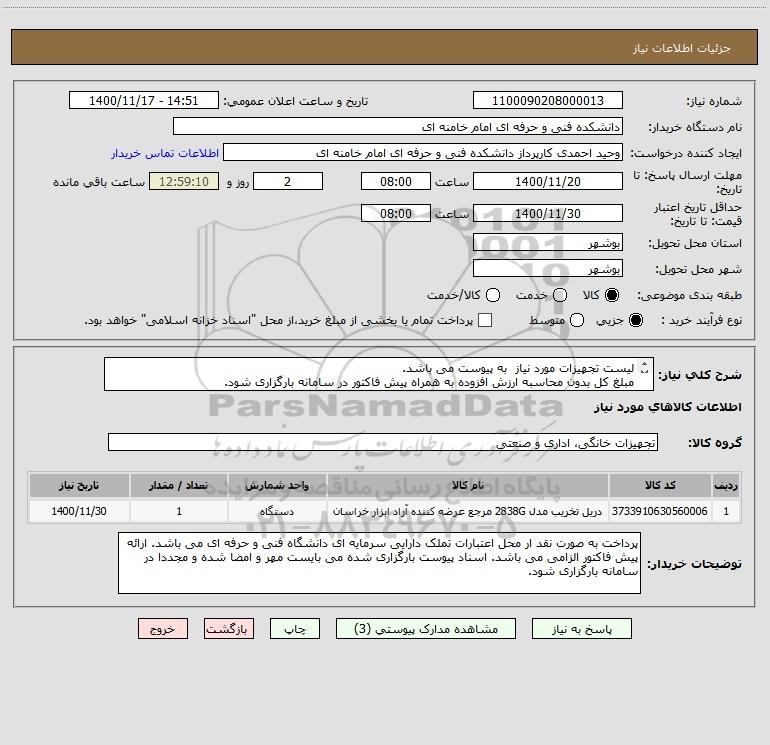Click the delivery city بوشهر field
The height and width of the screenshot is (745, 770).
click(548, 269)
